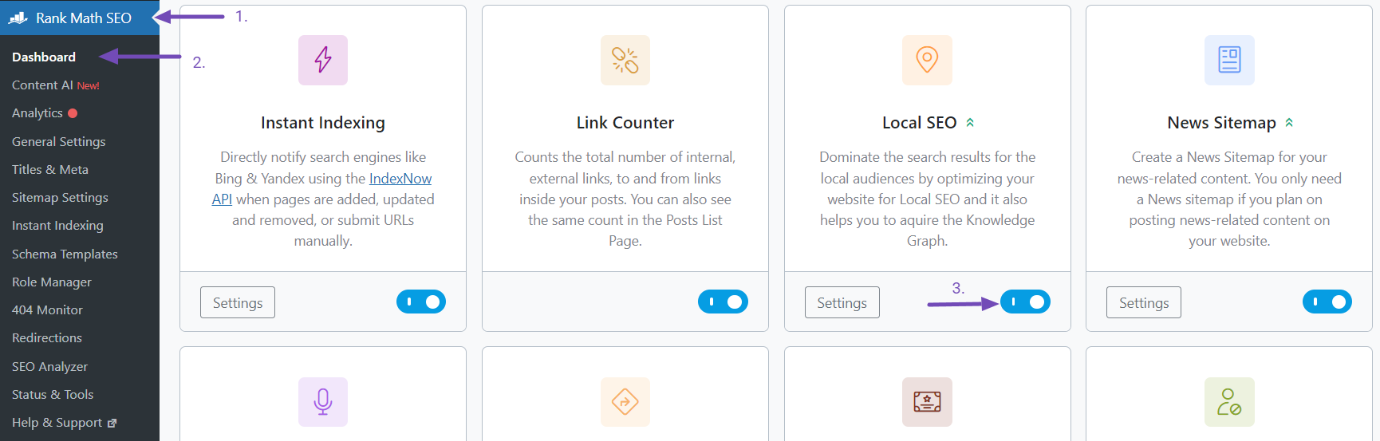Follow the IndexNow API link
The width and height of the screenshot is (1380, 441).
click(x=322, y=188)
